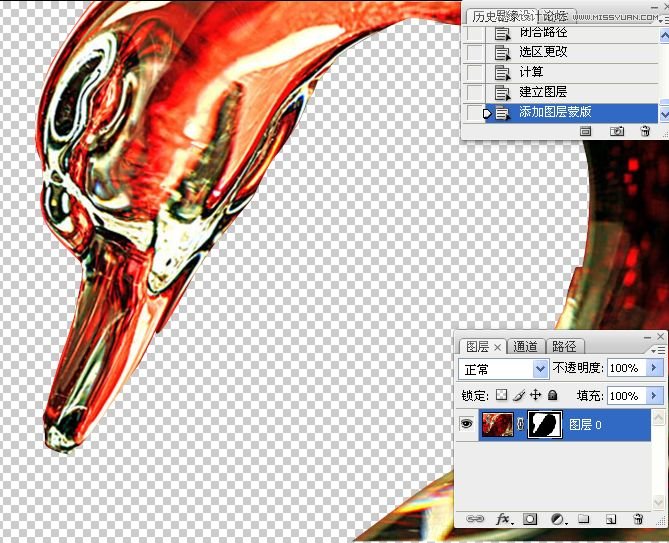Viewport: 669px width, 543px height.
Task: Create new document from current state icon
Action: 587,131
